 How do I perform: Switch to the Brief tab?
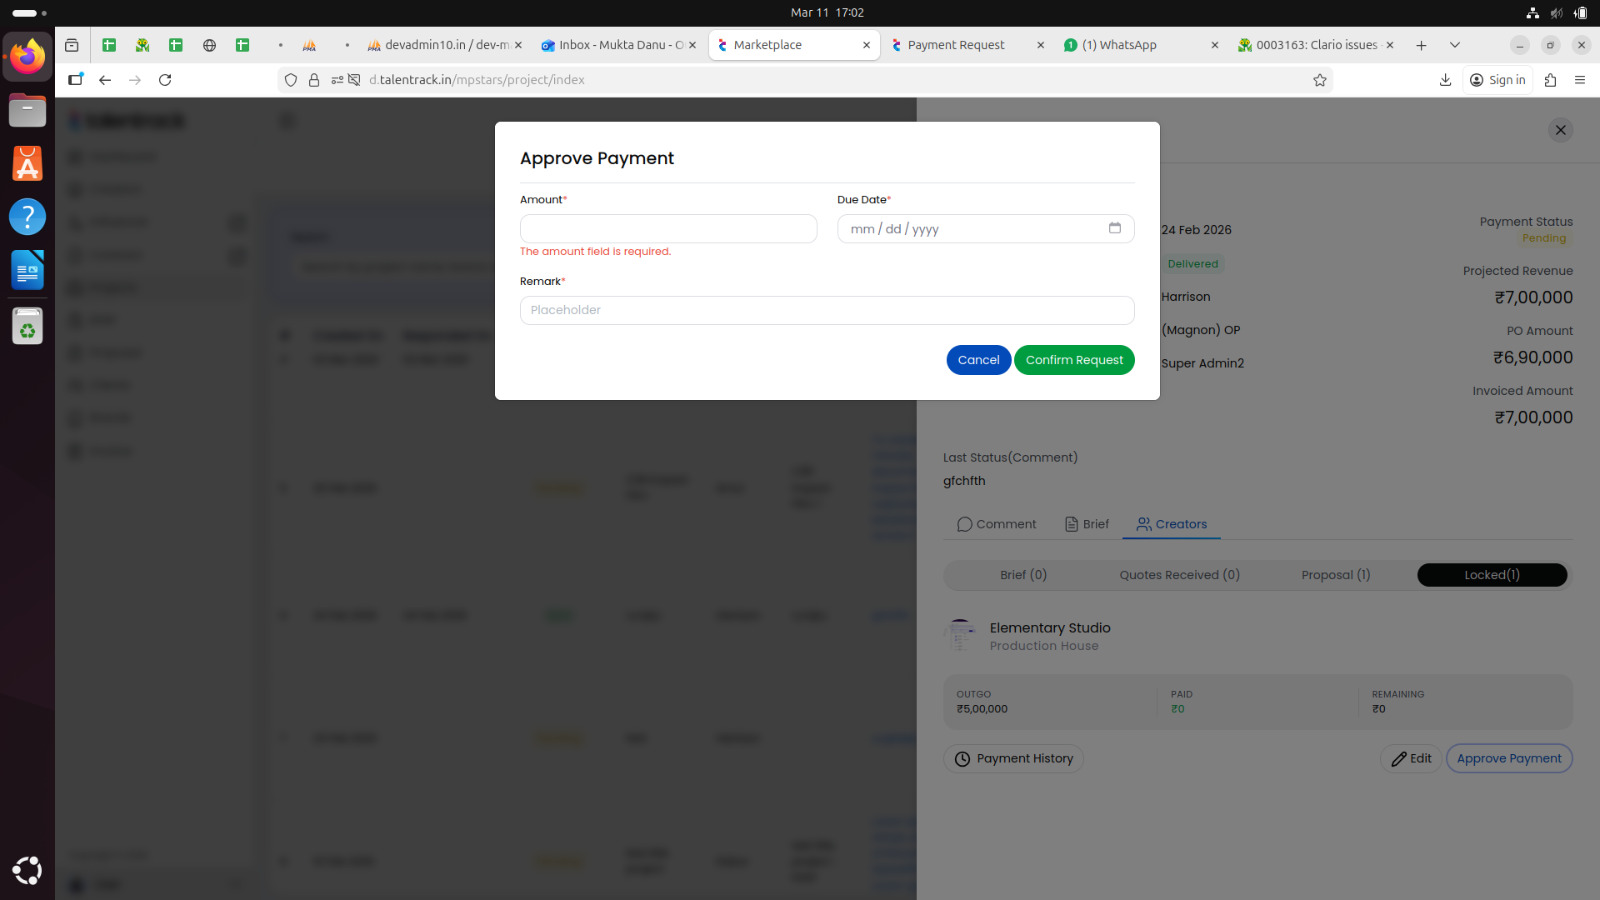[x=1087, y=524]
